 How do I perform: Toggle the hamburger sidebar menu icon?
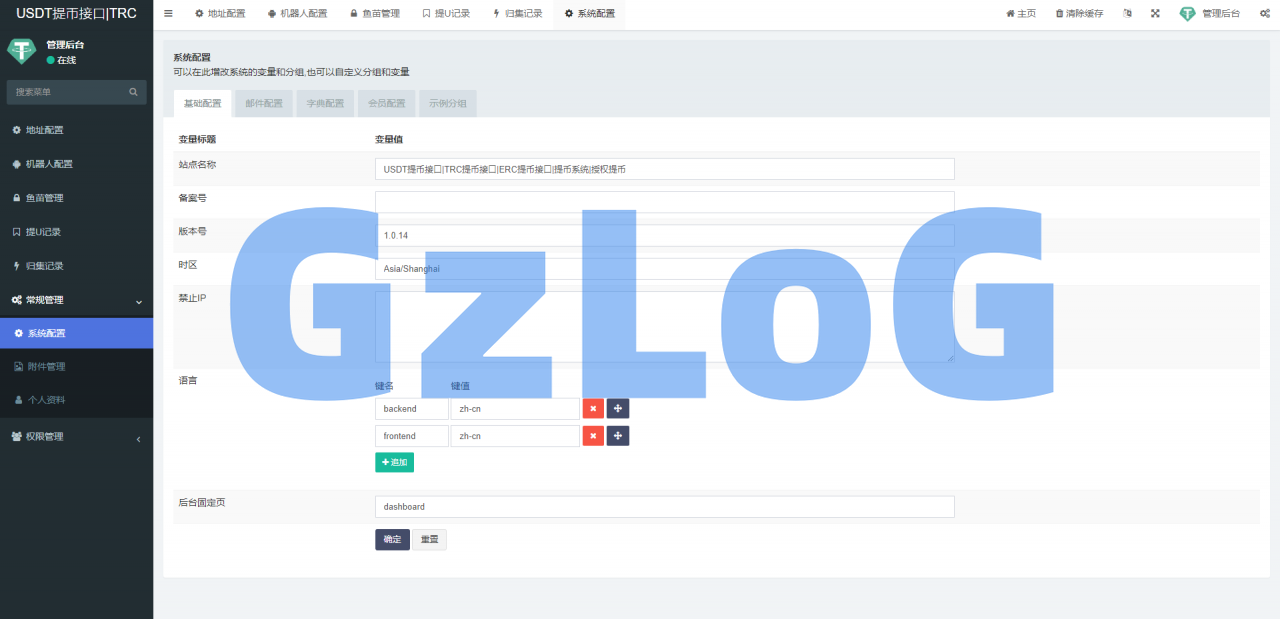[x=168, y=14]
